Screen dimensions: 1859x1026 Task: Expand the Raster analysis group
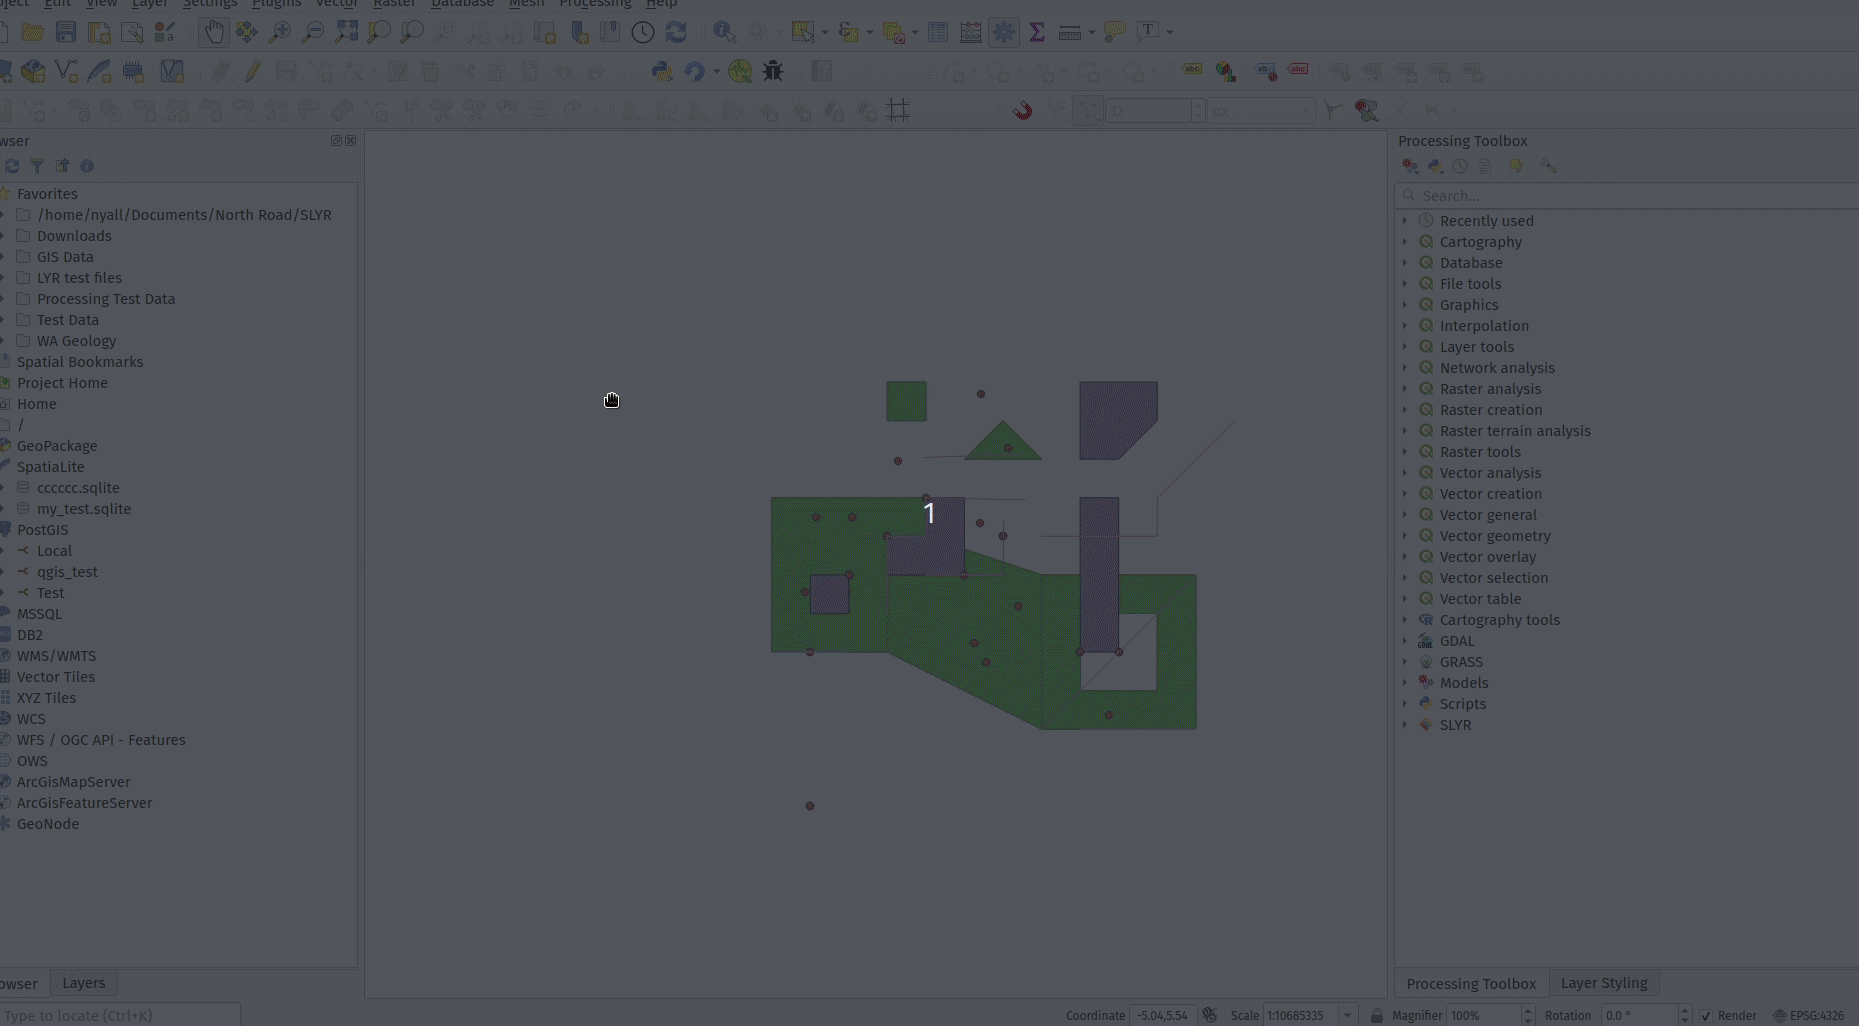pos(1404,389)
